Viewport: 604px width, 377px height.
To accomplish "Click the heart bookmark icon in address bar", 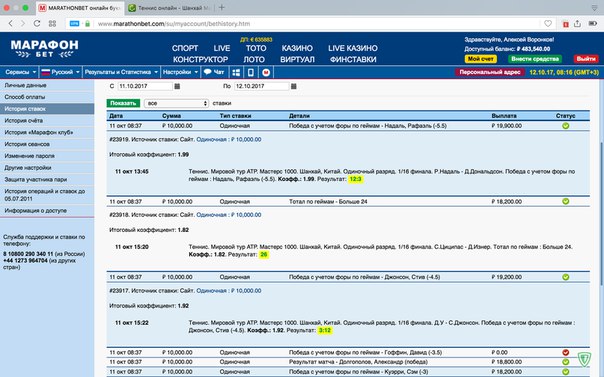I will pos(548,23).
